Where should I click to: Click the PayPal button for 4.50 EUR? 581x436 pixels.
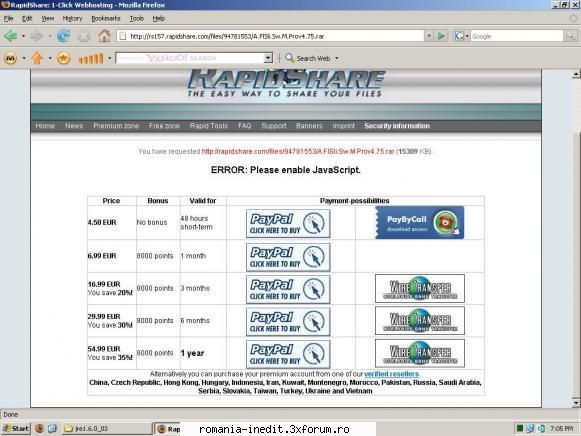[x=288, y=223]
